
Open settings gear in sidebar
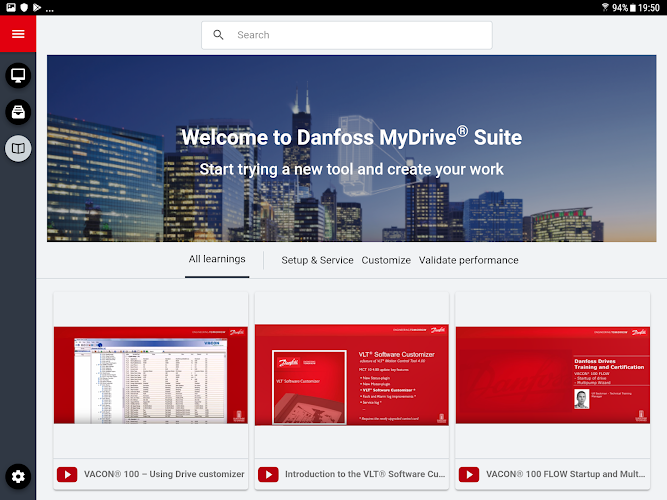(18, 477)
